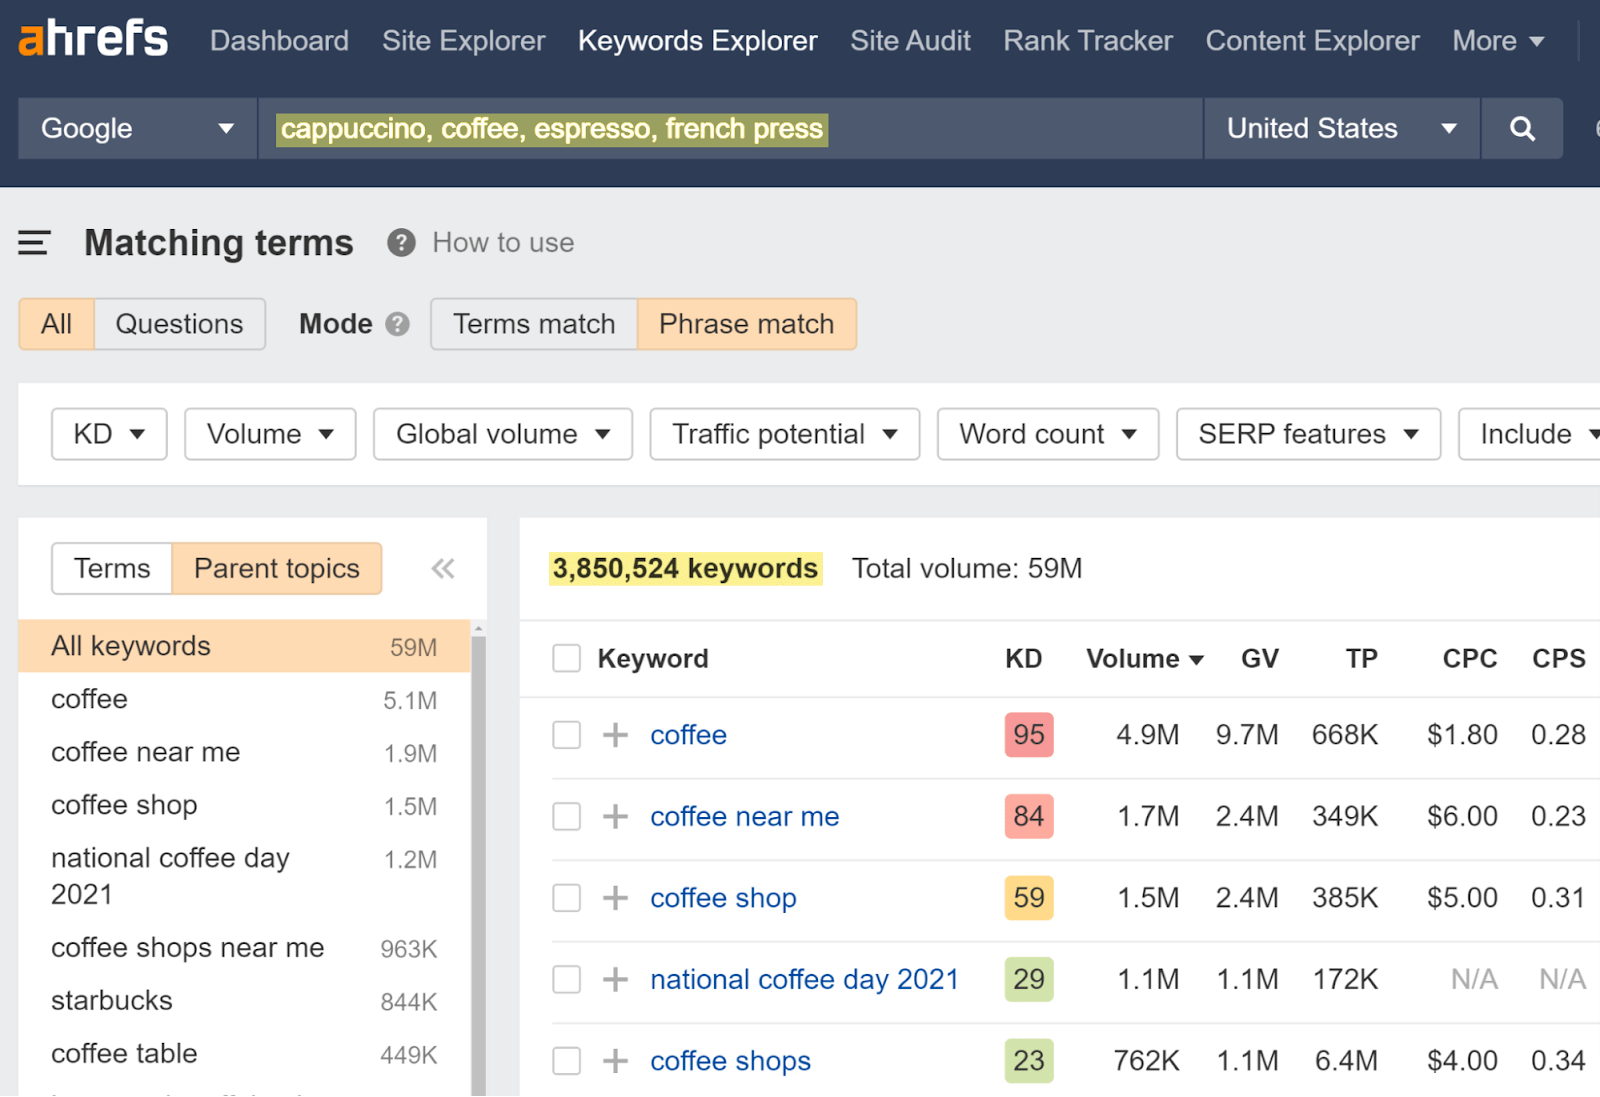Viewport: 1600px width, 1097px height.
Task: Collapse the left panel with double chevron
Action: 443,569
